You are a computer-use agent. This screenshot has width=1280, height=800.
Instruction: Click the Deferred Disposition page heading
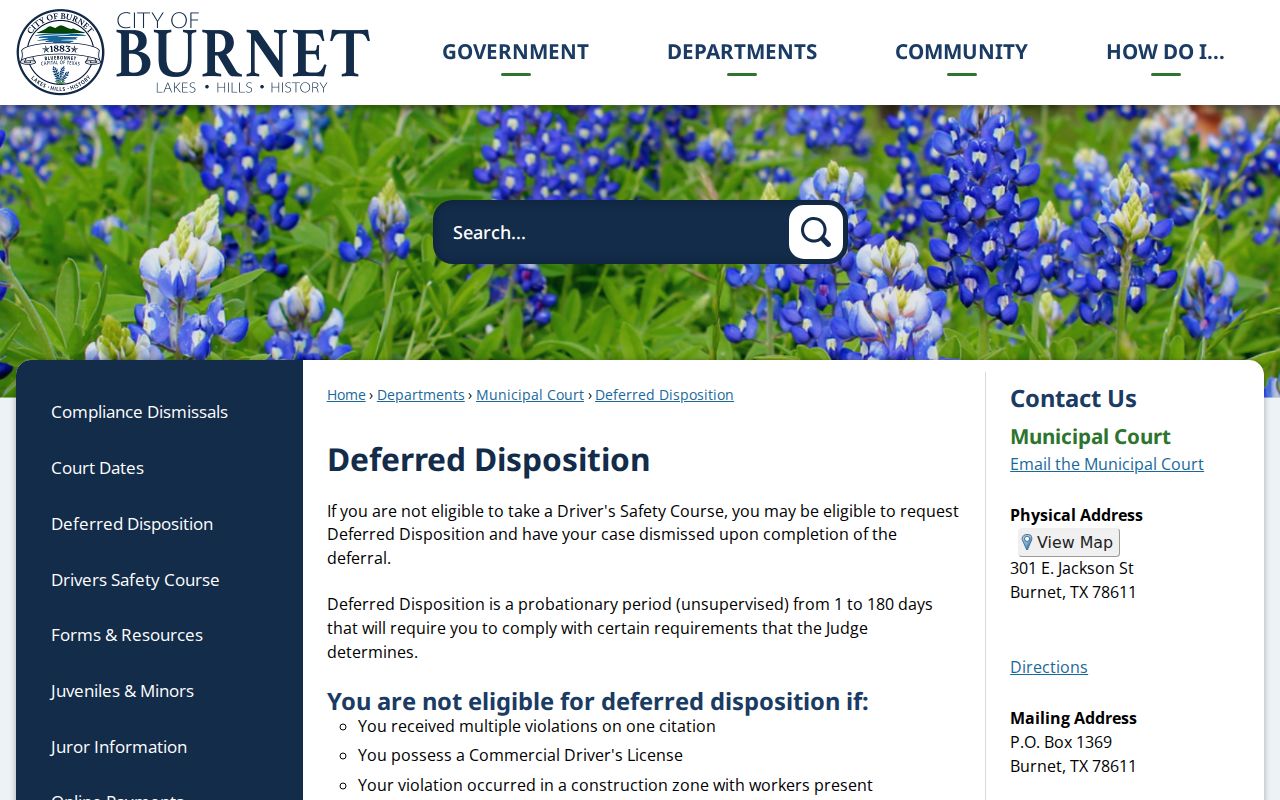tap(488, 460)
